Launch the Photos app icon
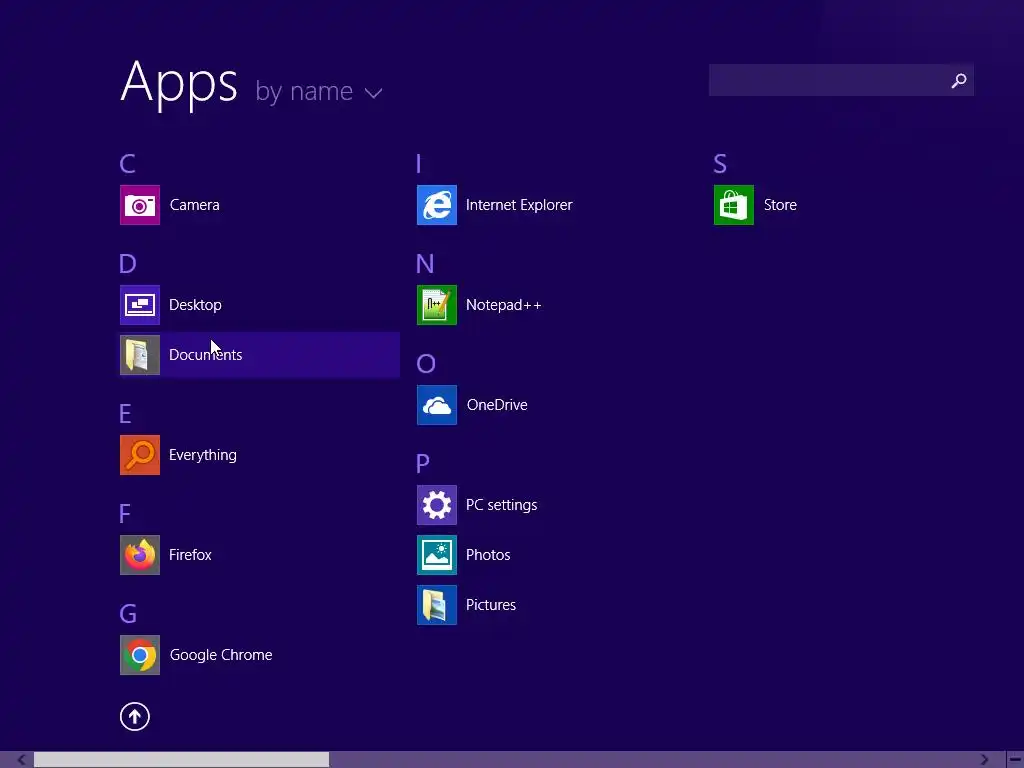Screen dimensions: 1024x768 point(437,555)
